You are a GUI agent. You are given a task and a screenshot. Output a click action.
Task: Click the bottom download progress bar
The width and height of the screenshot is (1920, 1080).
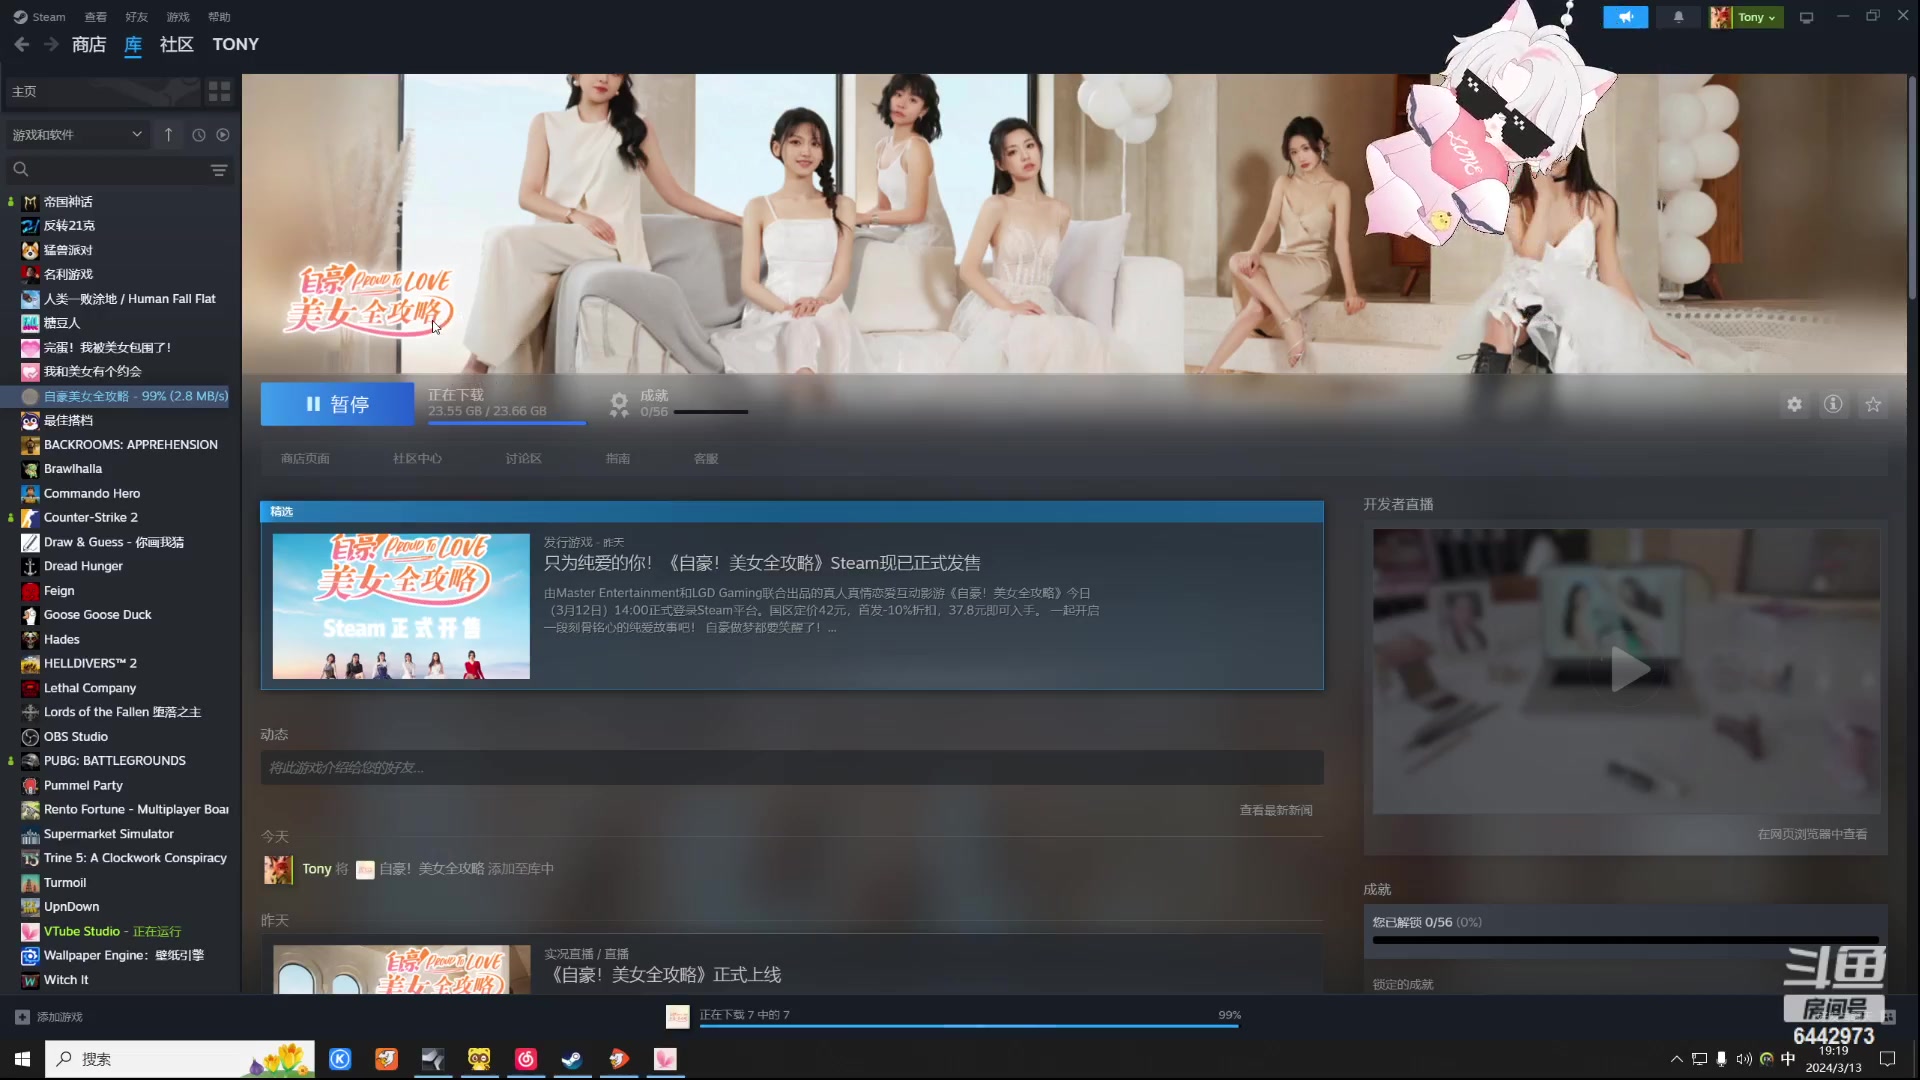(970, 1026)
